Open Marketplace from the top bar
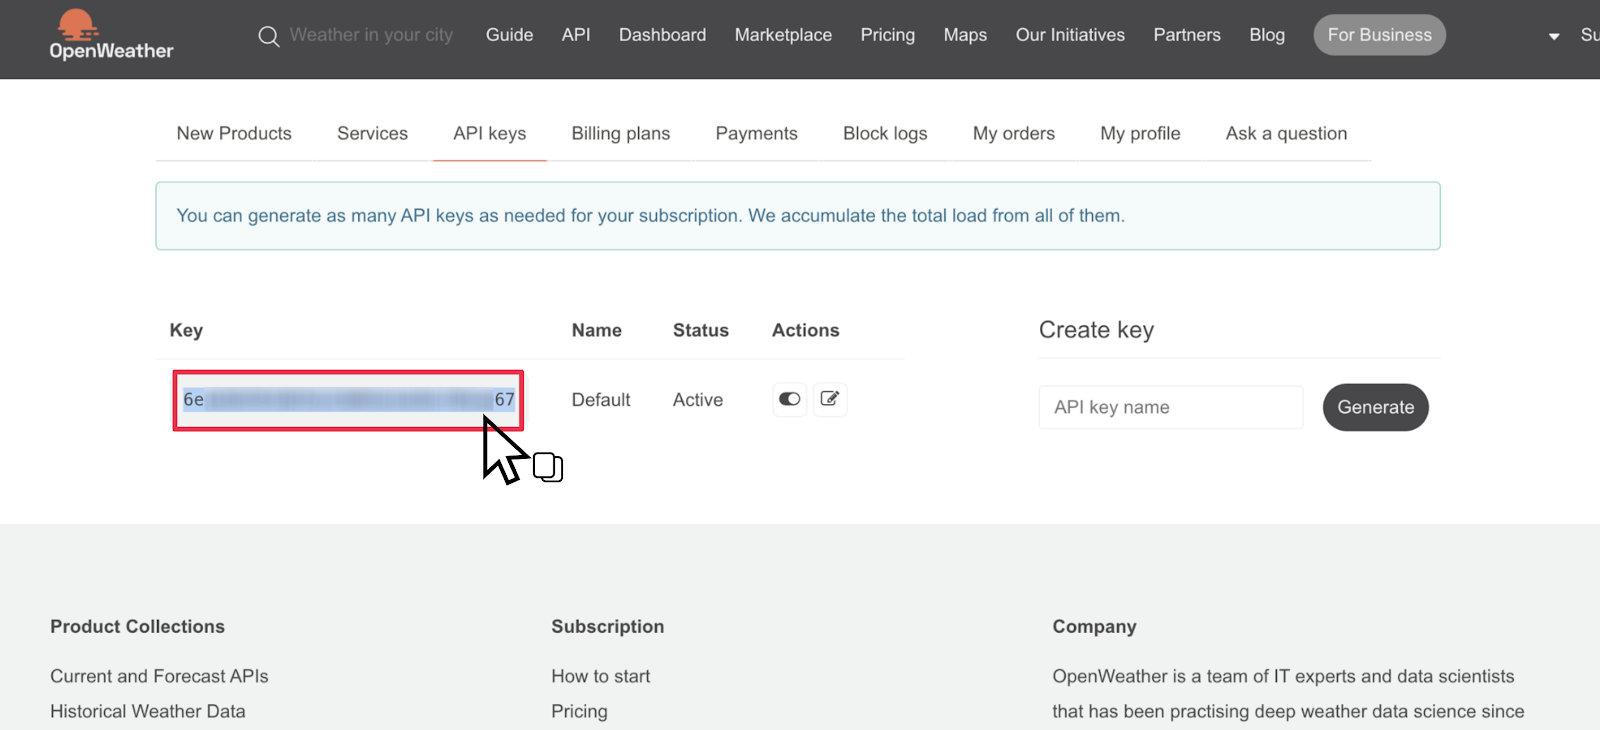Viewport: 1600px width, 730px height. coord(783,35)
